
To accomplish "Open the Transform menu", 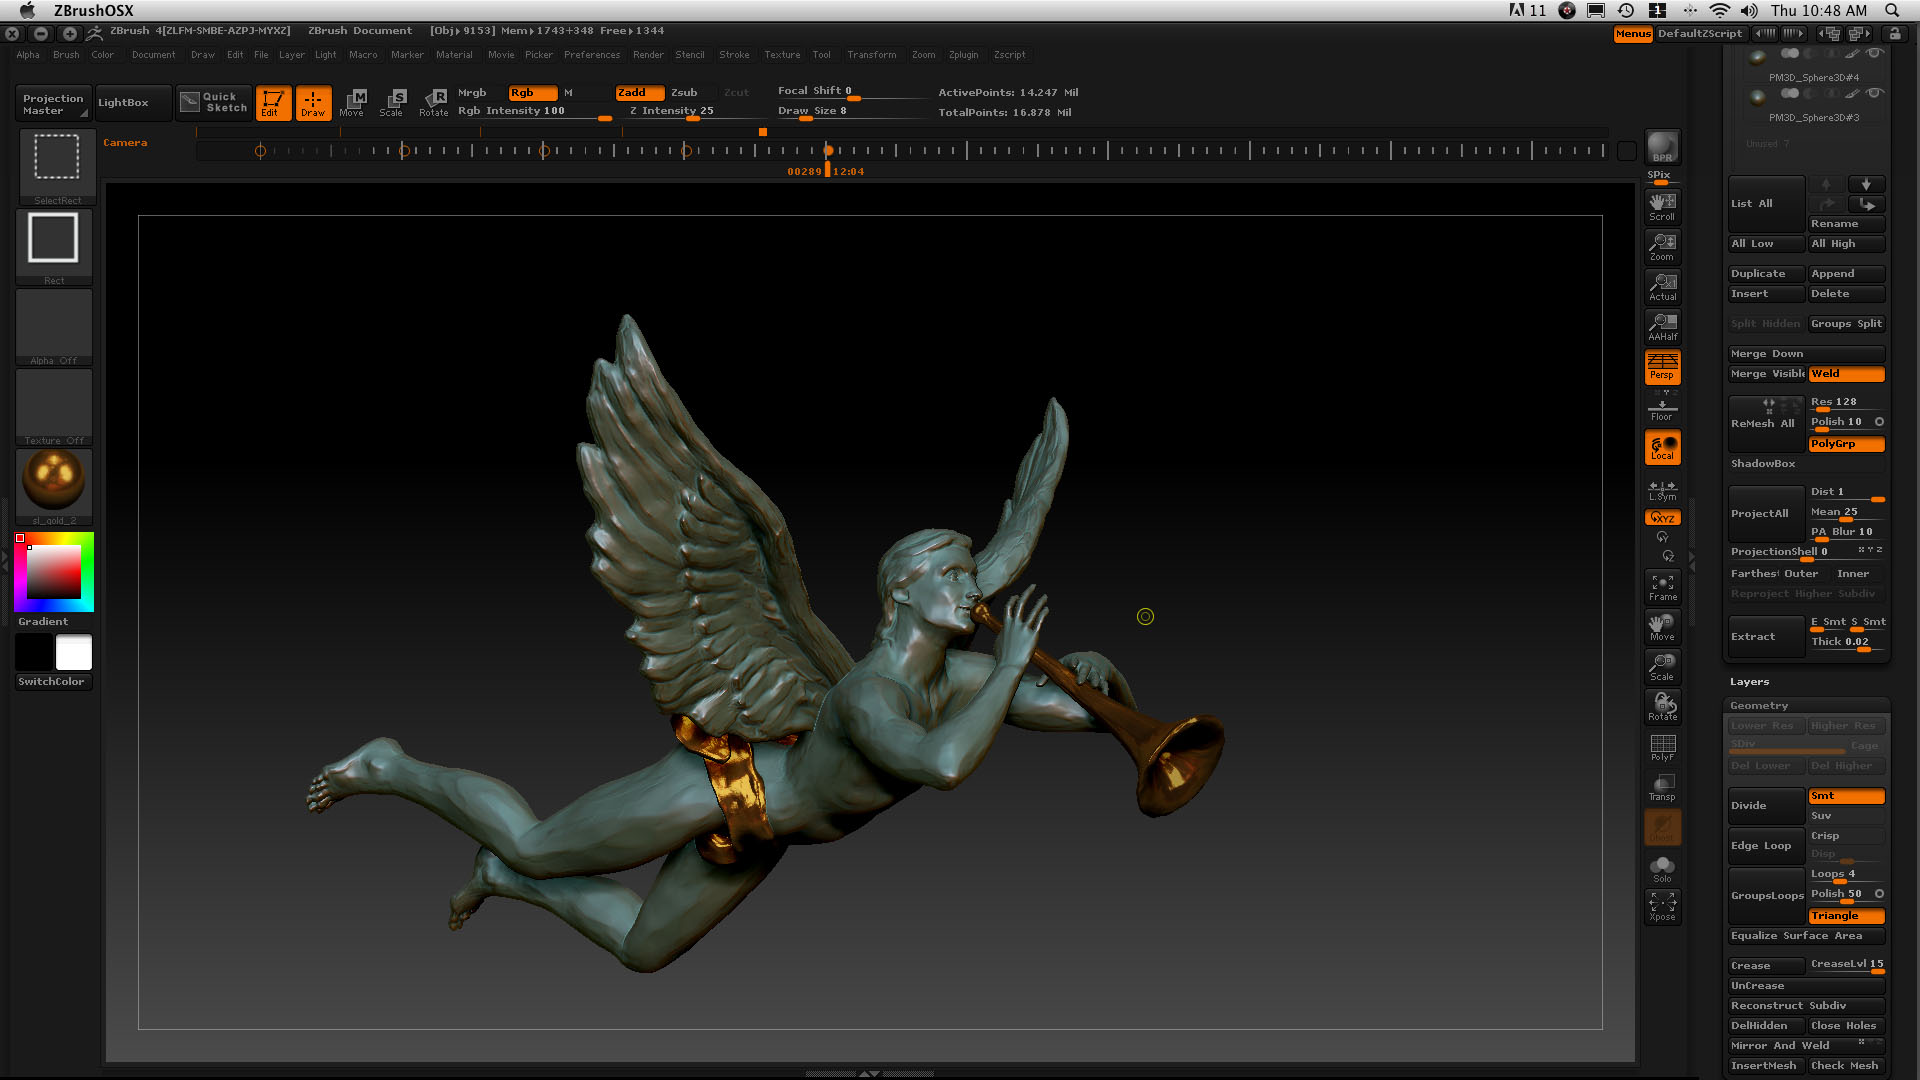I will tap(871, 55).
